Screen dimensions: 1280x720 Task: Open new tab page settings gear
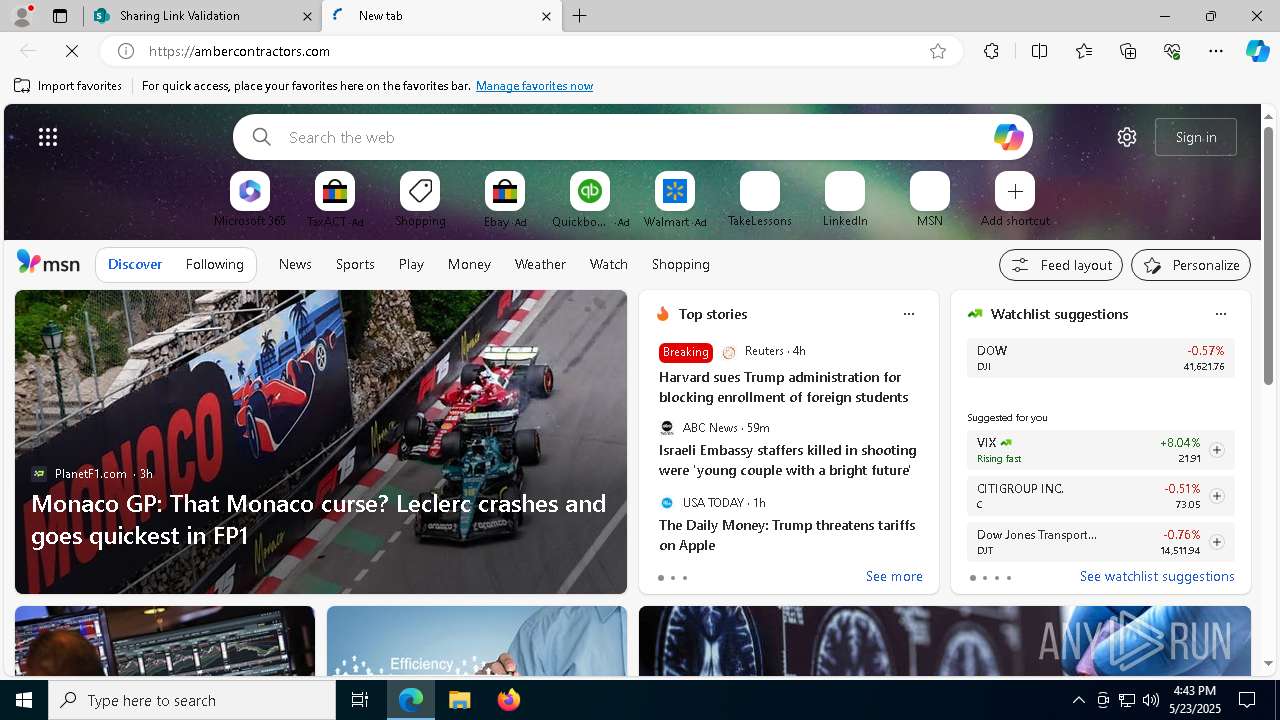[1127, 137]
